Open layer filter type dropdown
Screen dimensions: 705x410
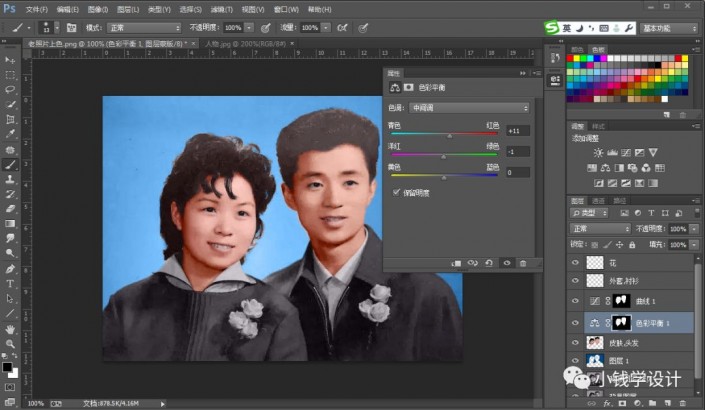[589, 213]
